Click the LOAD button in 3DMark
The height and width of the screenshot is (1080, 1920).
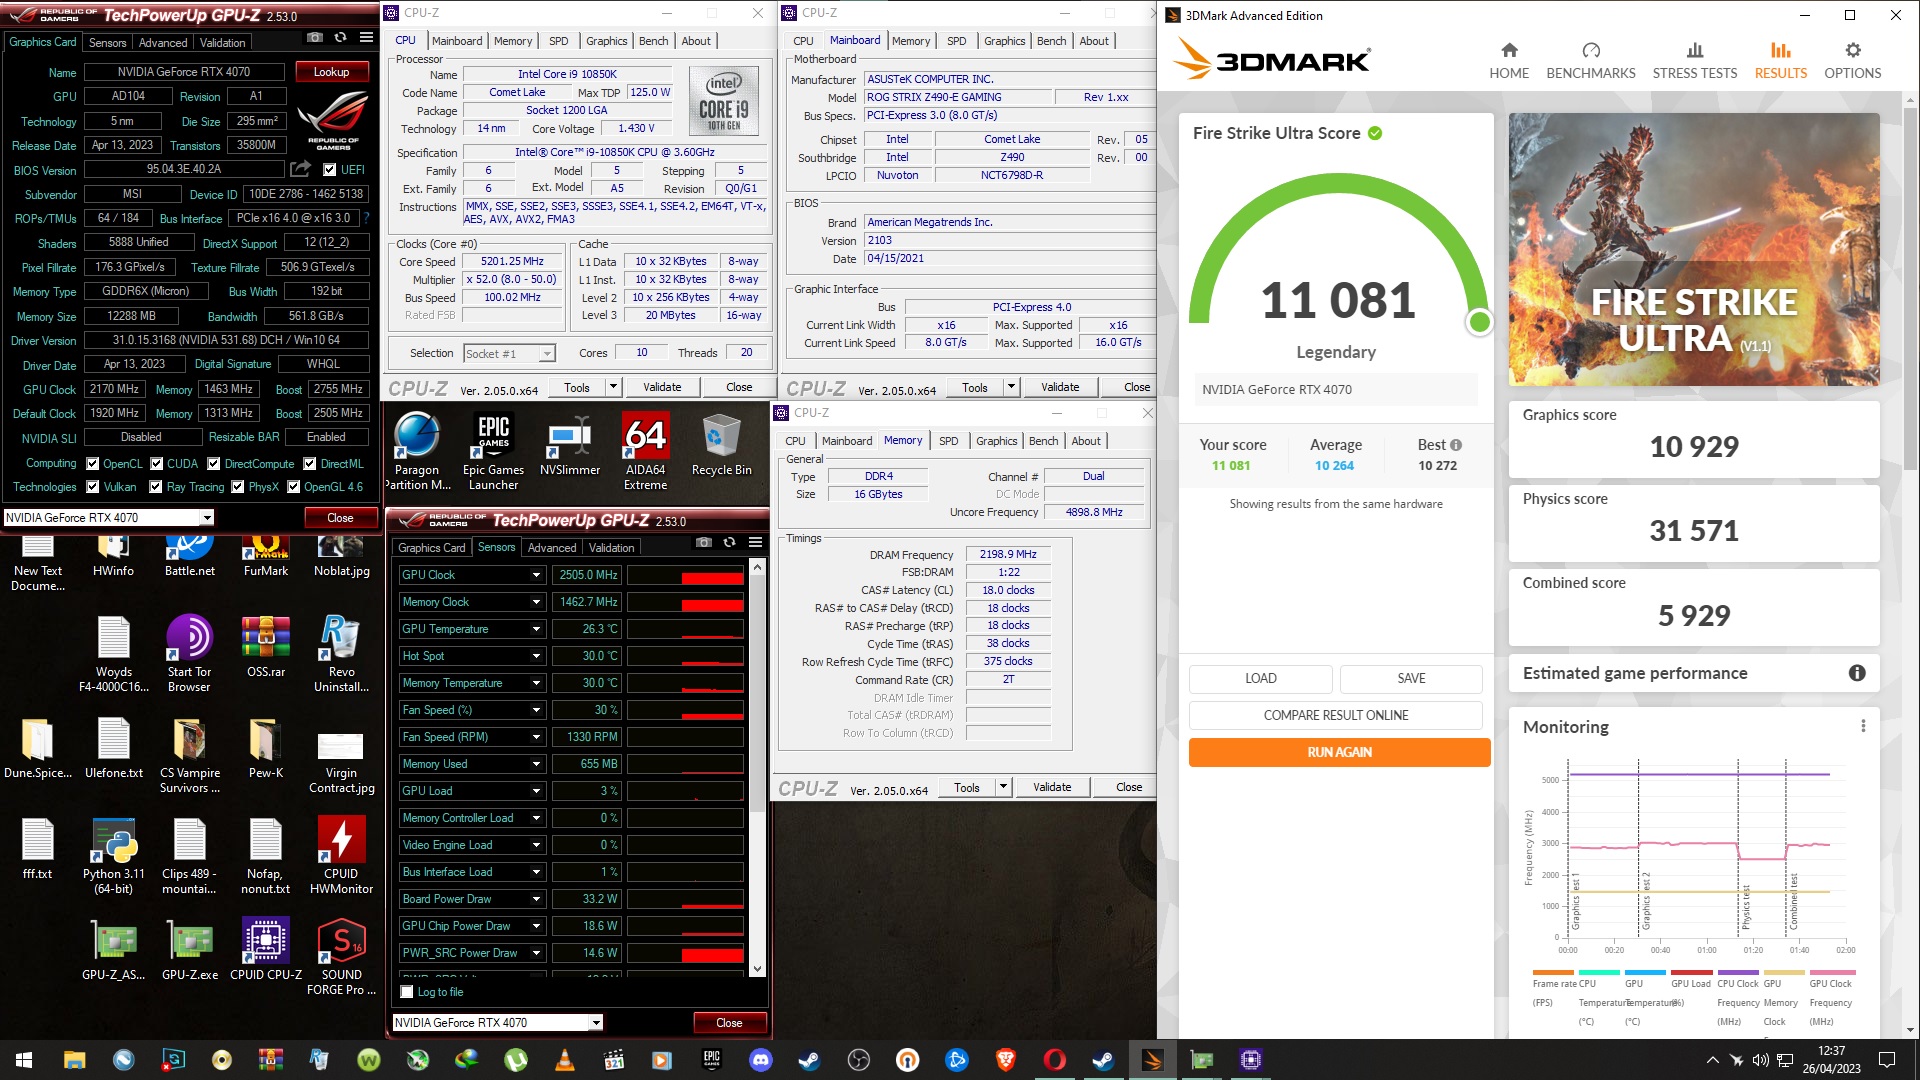click(1260, 678)
